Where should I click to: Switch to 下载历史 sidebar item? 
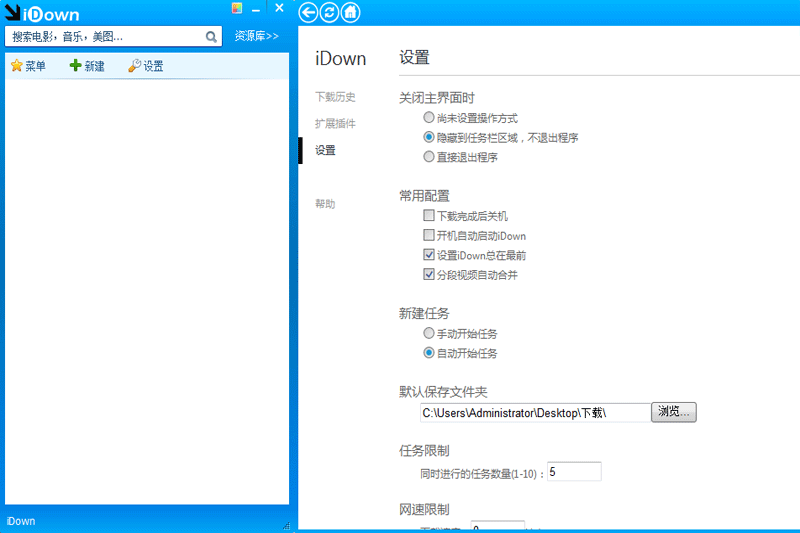tap(335, 97)
